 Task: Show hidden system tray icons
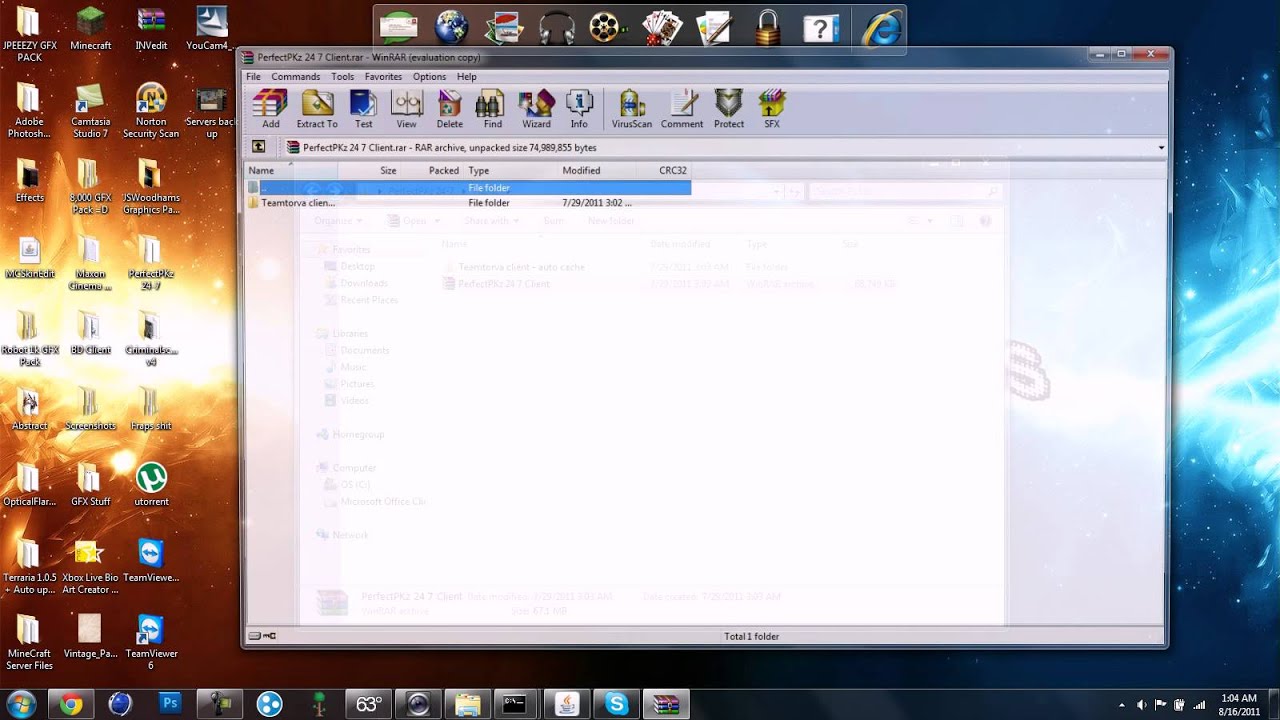(1122, 705)
